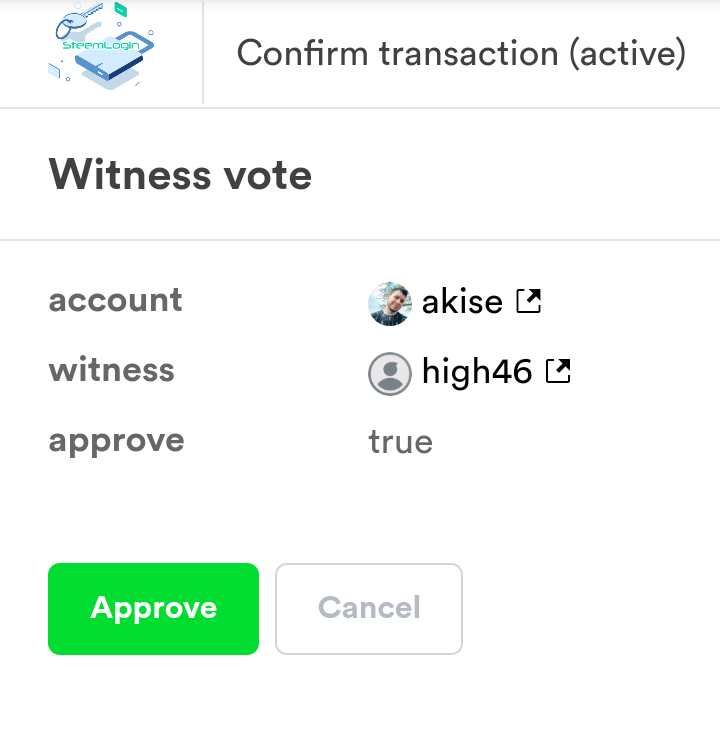
Task: Open akise's profile picture
Action: click(390, 303)
